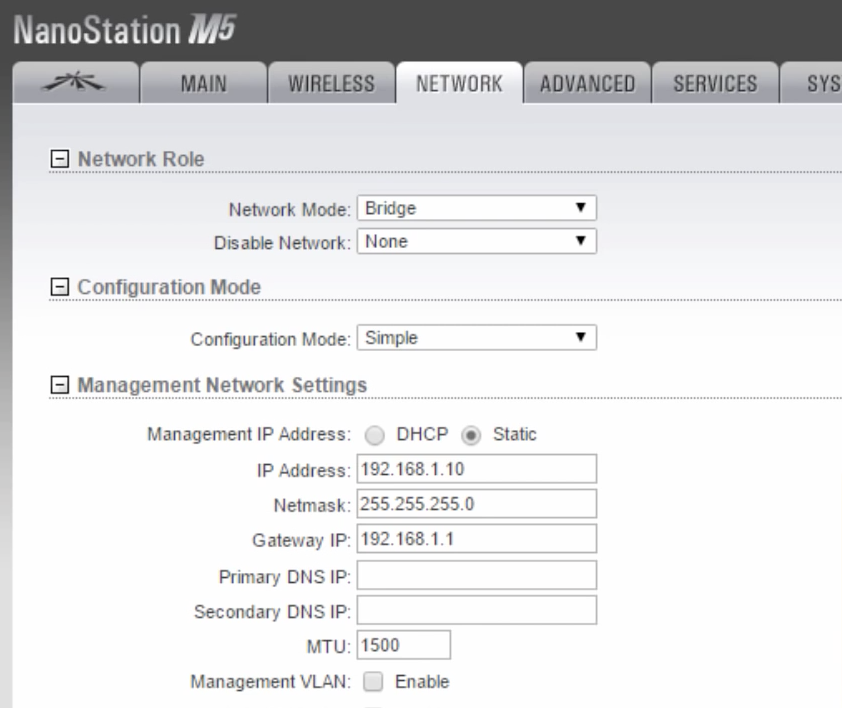
Task: Click the MTU field showing 1500
Action: point(404,645)
